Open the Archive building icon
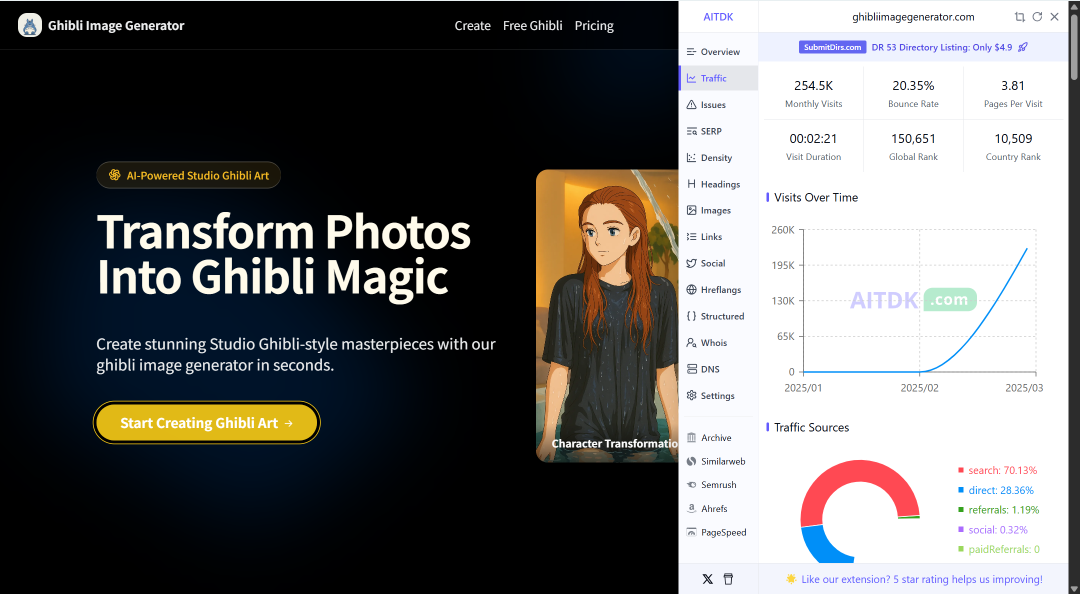Viewport: 1080px width, 594px height. point(692,438)
